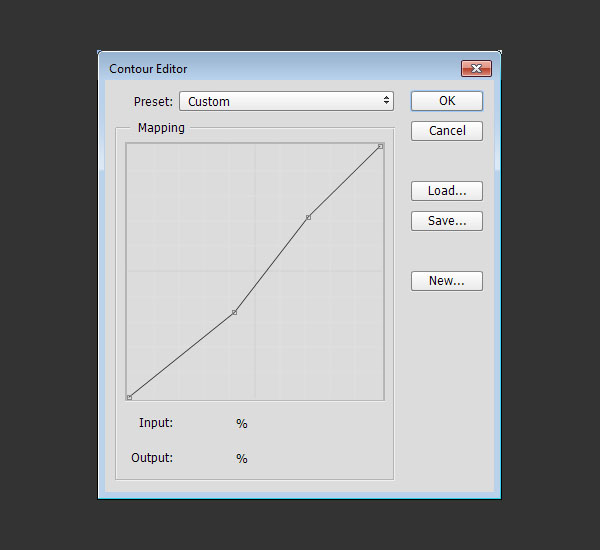Select the lower-middle point on the curve
The image size is (600, 550).
pos(234,313)
